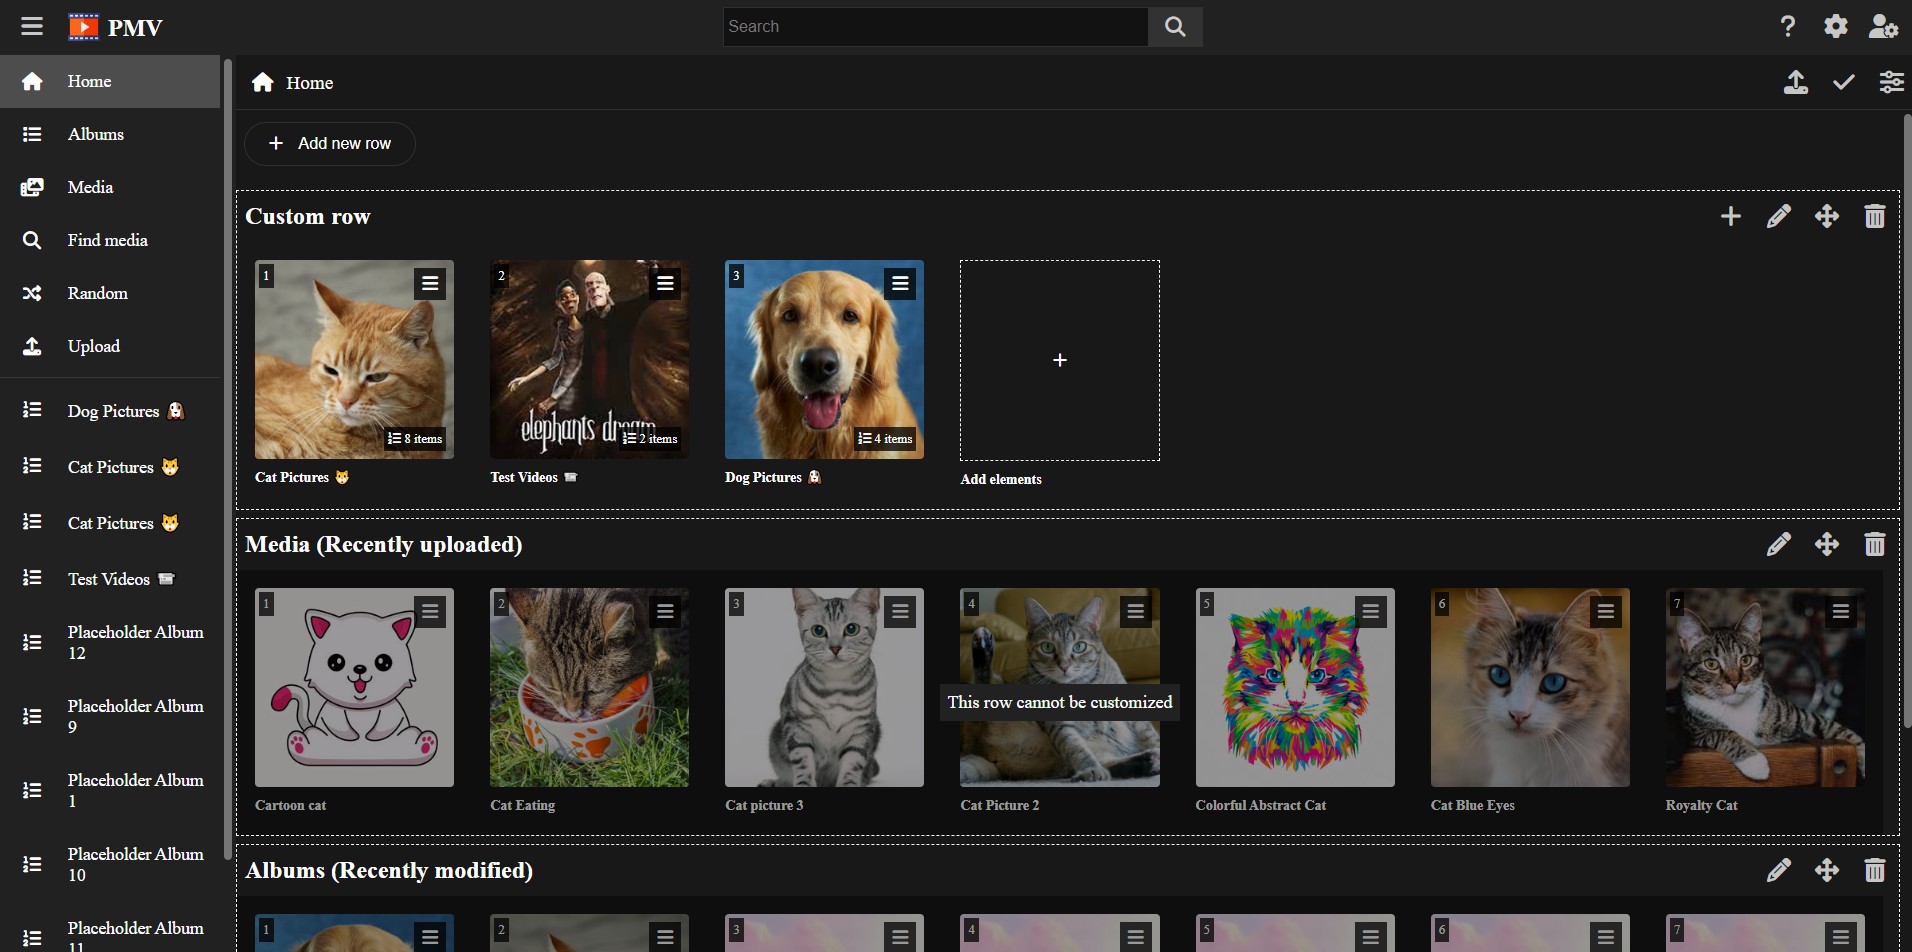This screenshot has width=1912, height=952.
Task: Click the Add elements placeholder box
Action: pos(1060,360)
